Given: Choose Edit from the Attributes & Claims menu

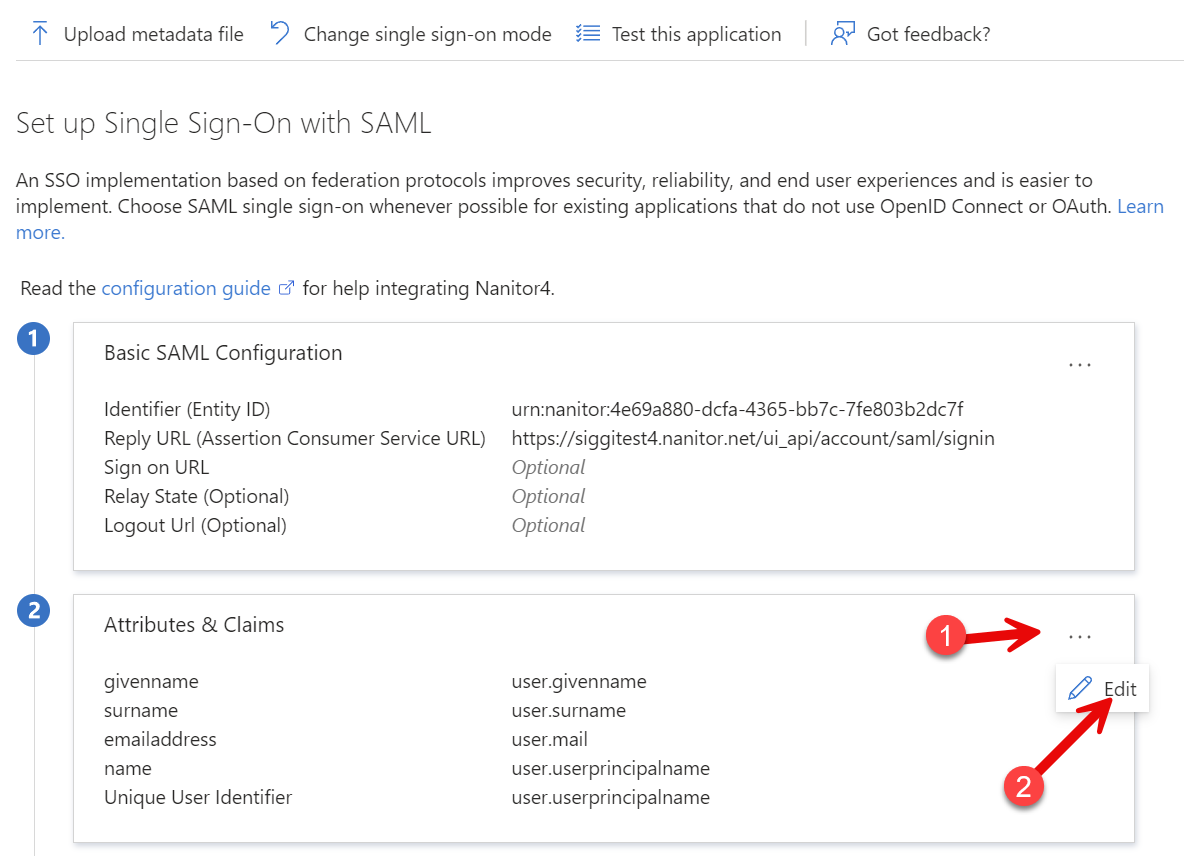Looking at the screenshot, I should (1119, 689).
